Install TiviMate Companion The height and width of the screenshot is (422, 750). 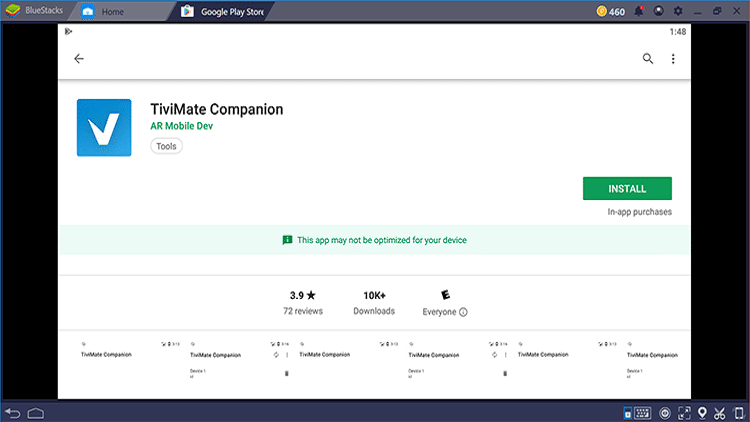[x=627, y=189]
